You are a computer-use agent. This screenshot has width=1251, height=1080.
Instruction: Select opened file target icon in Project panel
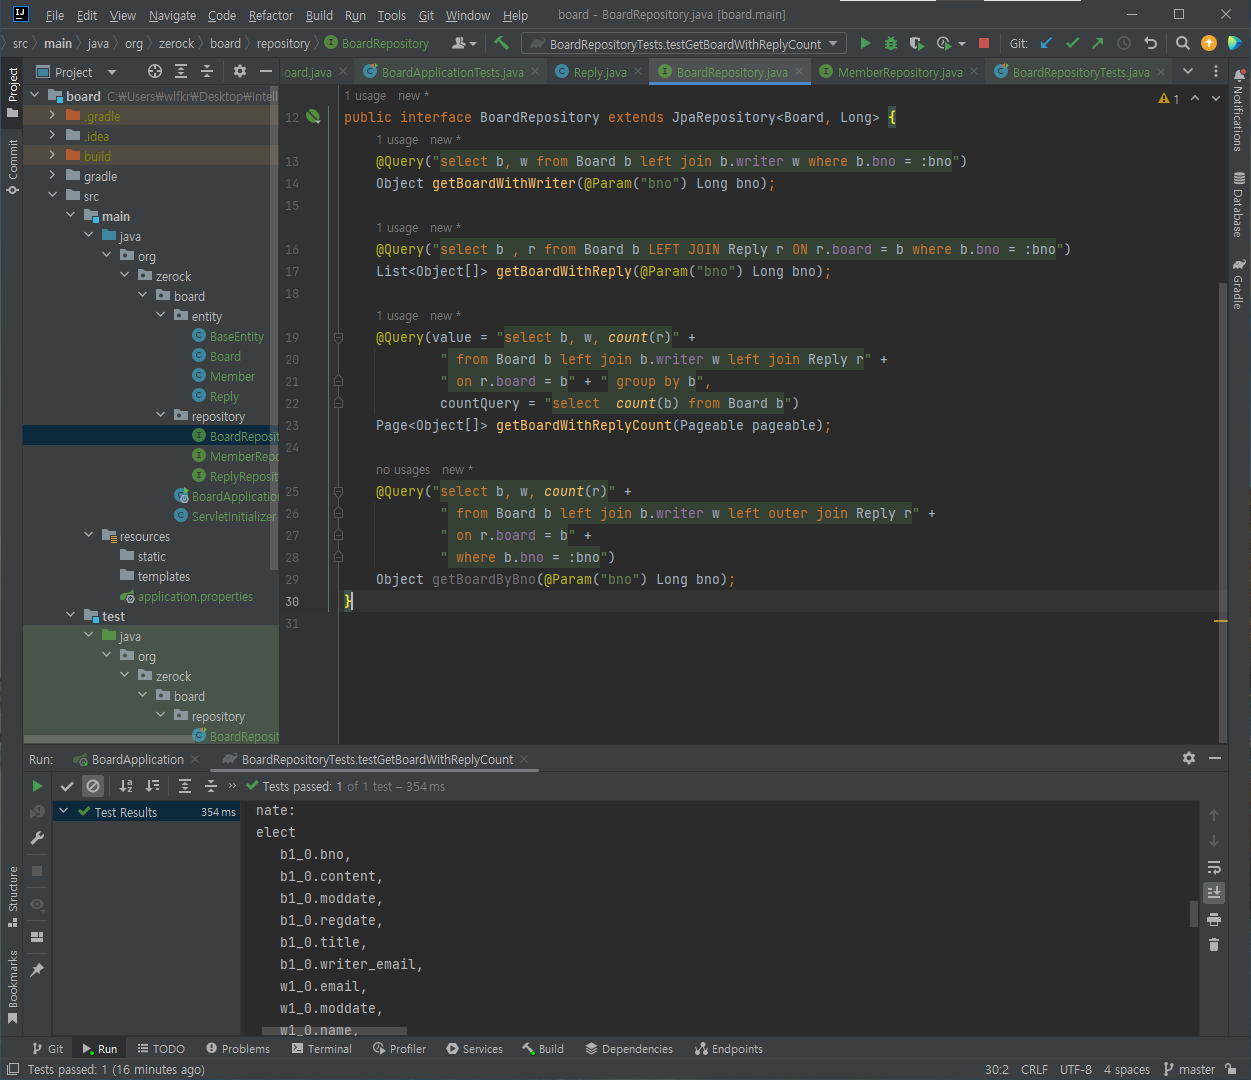coord(155,71)
